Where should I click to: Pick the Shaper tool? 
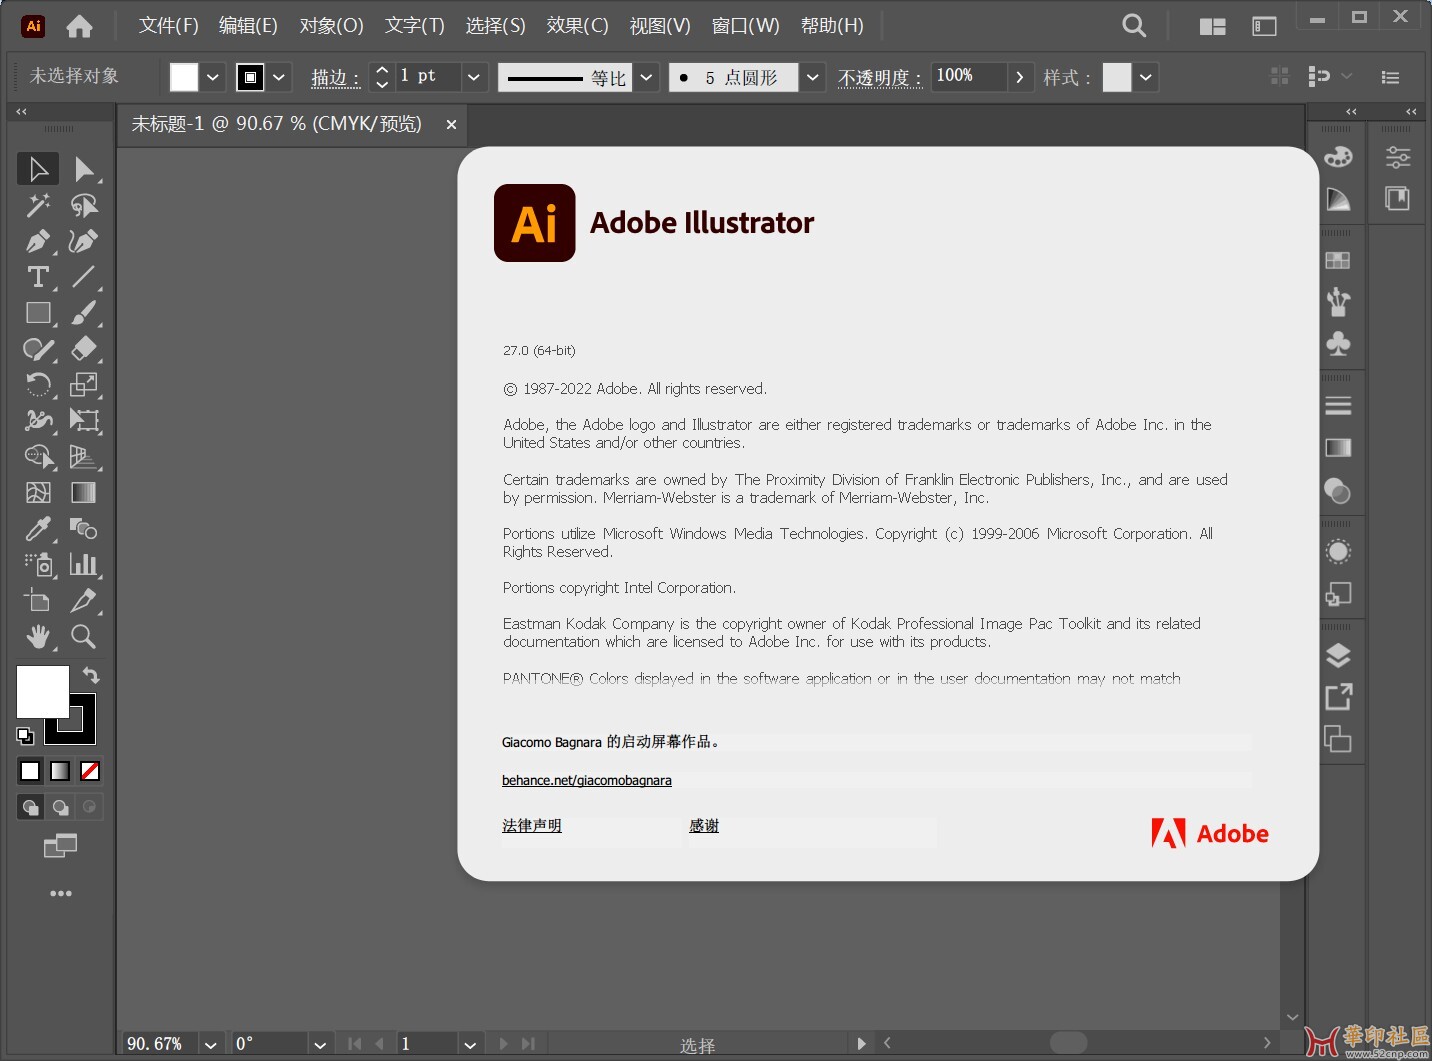click(38, 349)
